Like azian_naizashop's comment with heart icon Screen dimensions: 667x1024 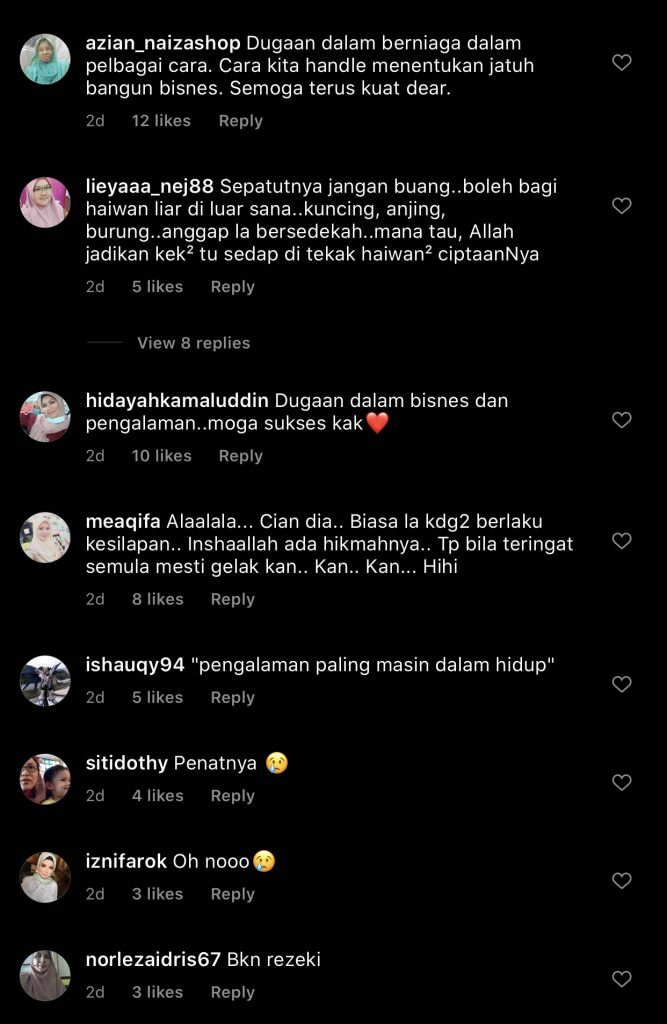621,63
